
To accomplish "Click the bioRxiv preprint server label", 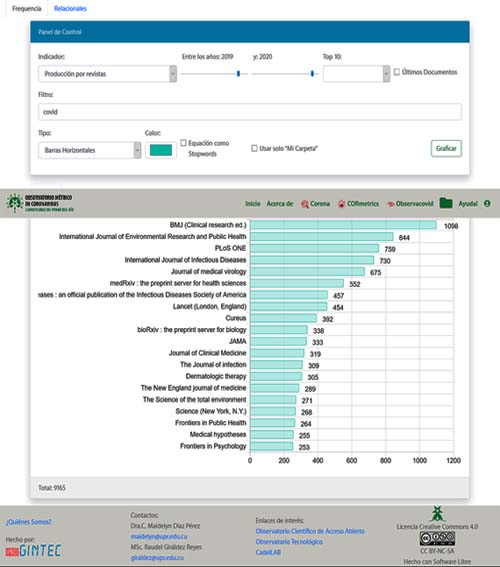I will click(192, 330).
